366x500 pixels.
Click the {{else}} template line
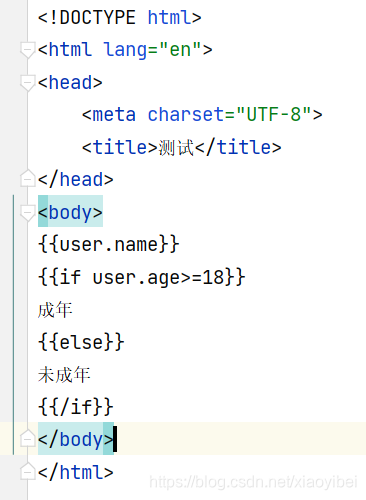pyautogui.click(x=81, y=342)
